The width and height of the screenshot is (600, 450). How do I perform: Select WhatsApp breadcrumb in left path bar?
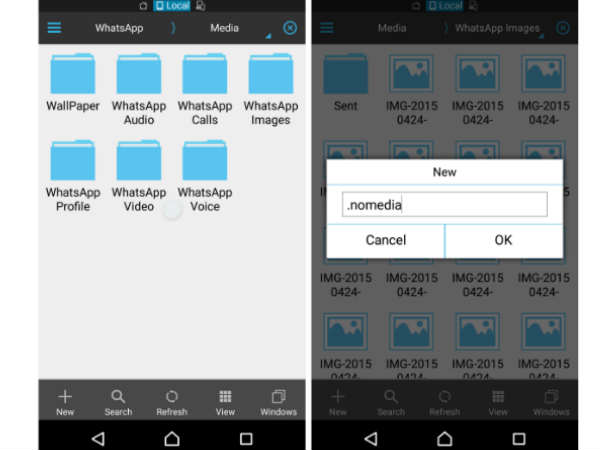point(119,28)
